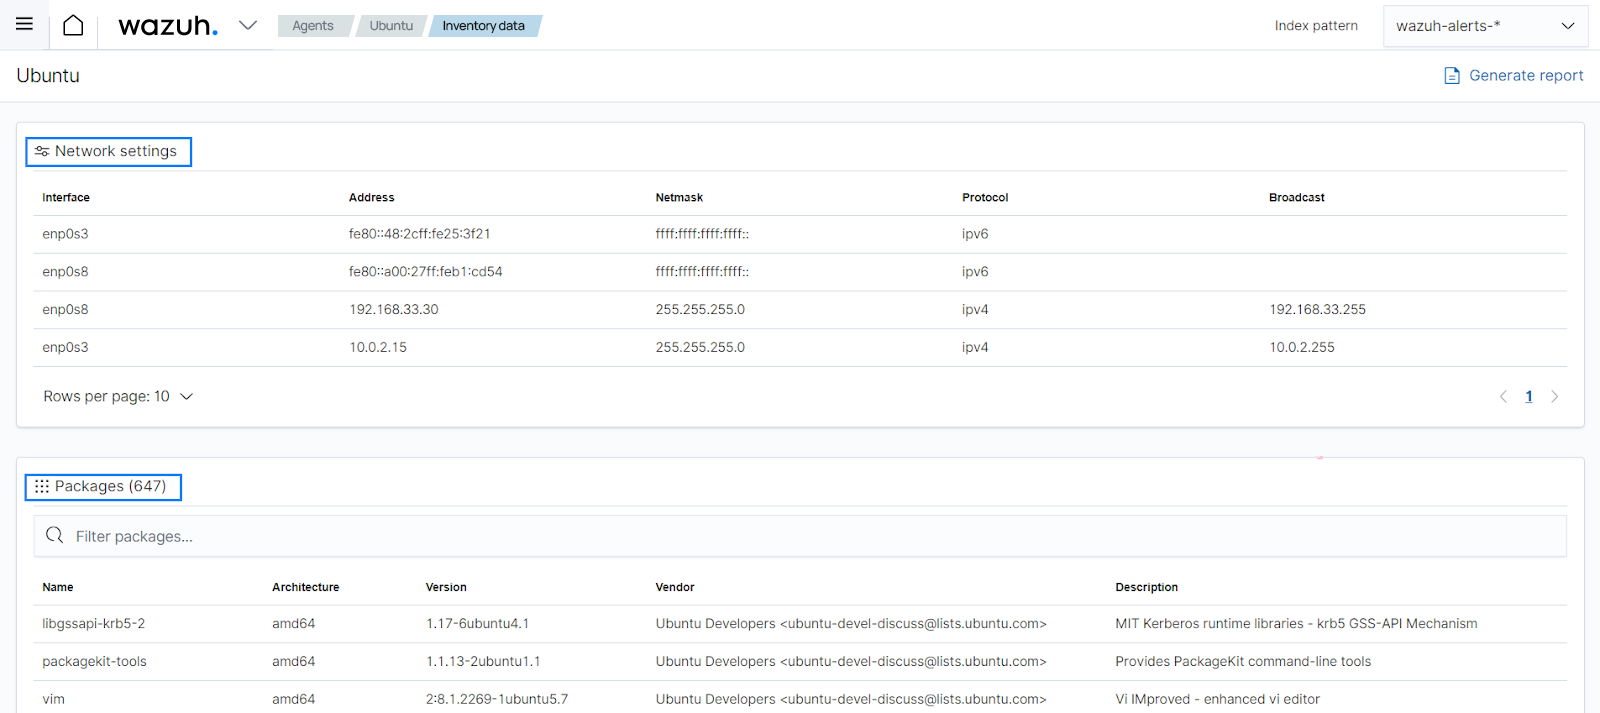Click version 1.17-6ubuntu4.1
Image resolution: width=1600 pixels, height=713 pixels.
(478, 624)
